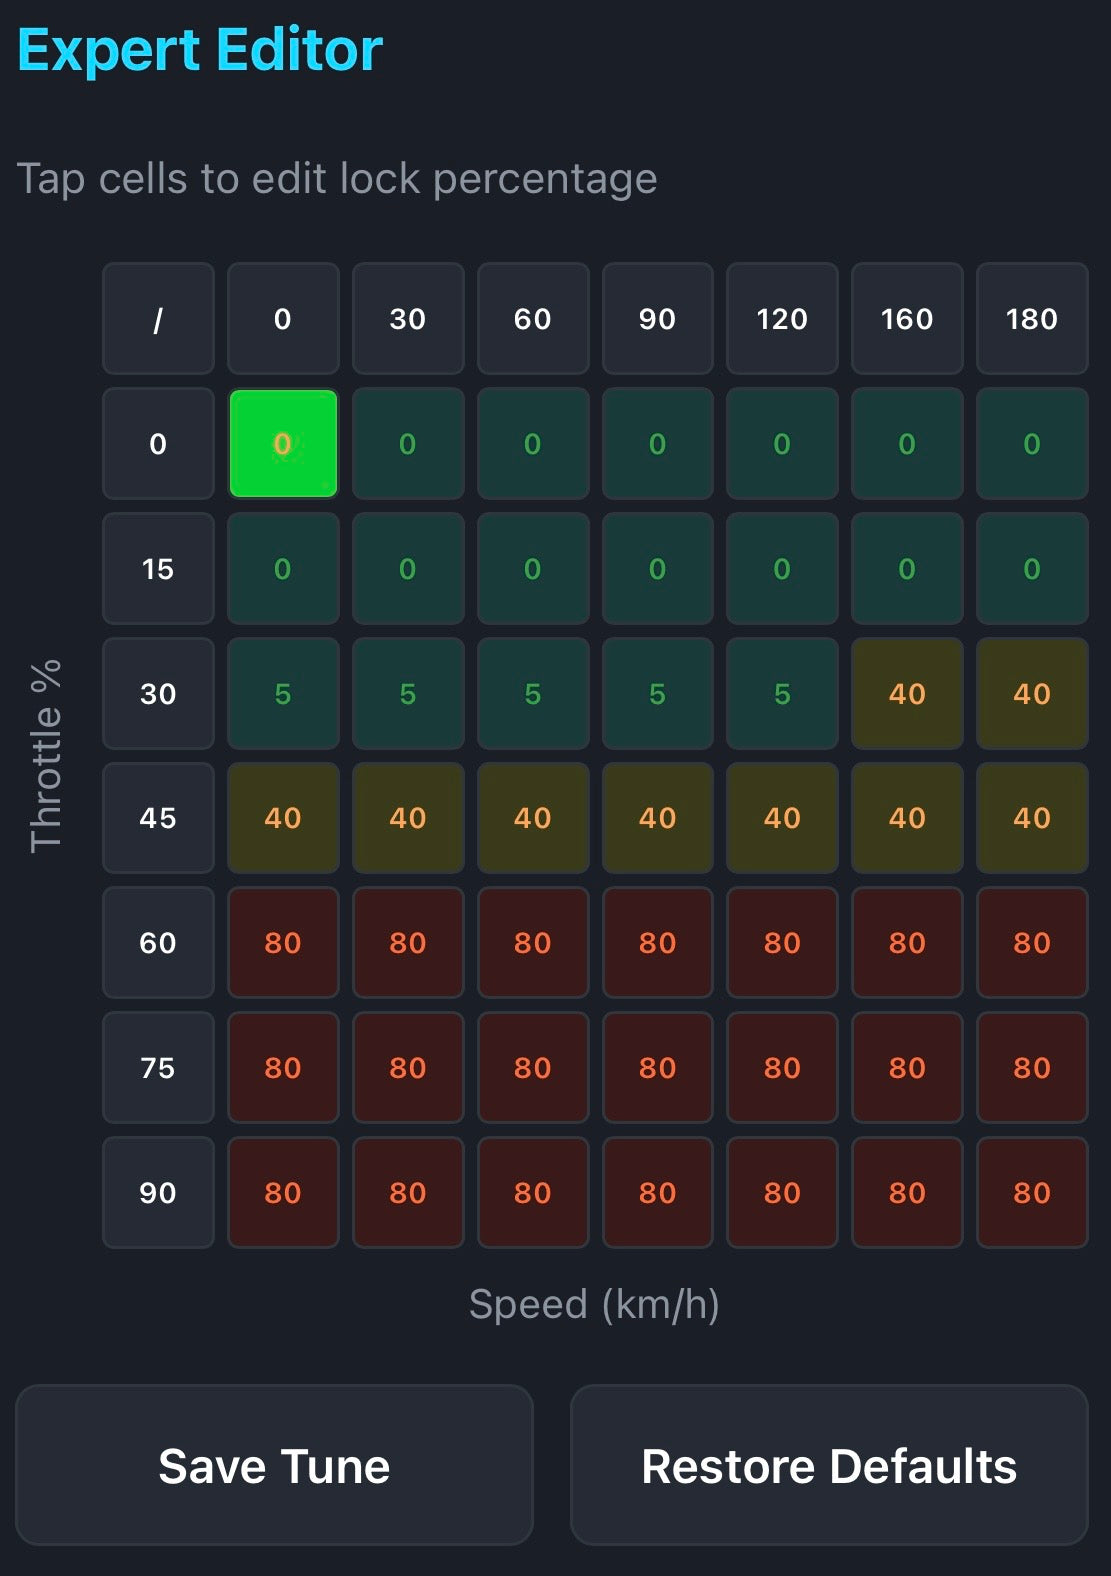The image size is (1111, 1576).
Task: Select the 30 speed column header
Action: coord(408,319)
